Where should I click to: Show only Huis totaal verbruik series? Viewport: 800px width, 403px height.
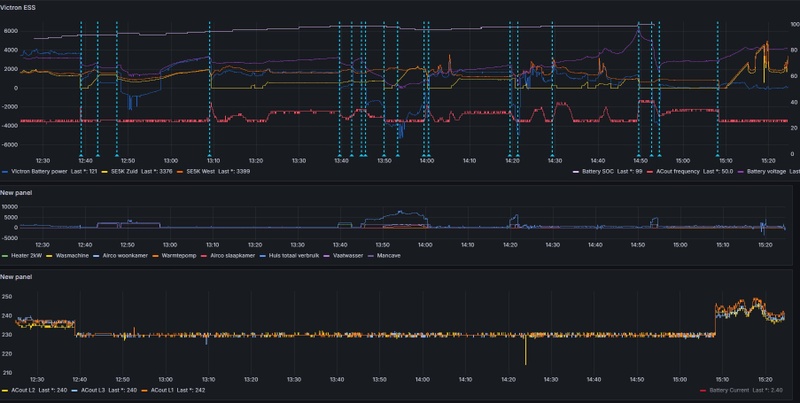(293, 256)
